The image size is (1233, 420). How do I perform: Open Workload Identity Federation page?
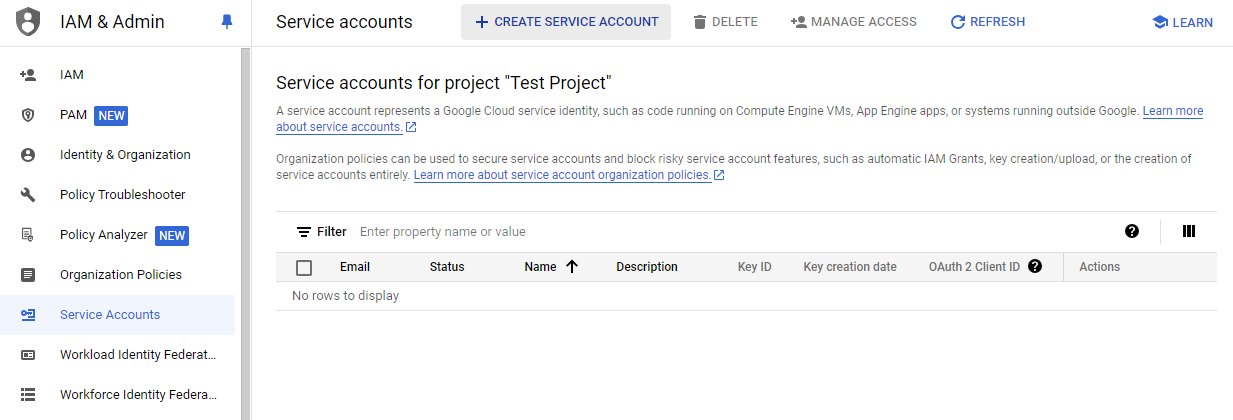tap(137, 355)
